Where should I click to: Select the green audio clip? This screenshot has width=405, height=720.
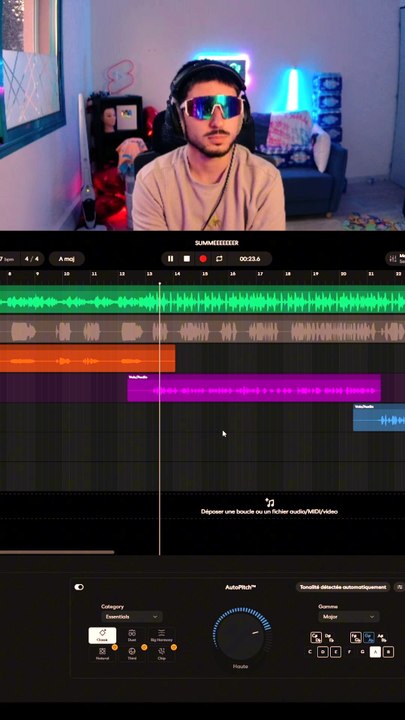[x=202, y=299]
